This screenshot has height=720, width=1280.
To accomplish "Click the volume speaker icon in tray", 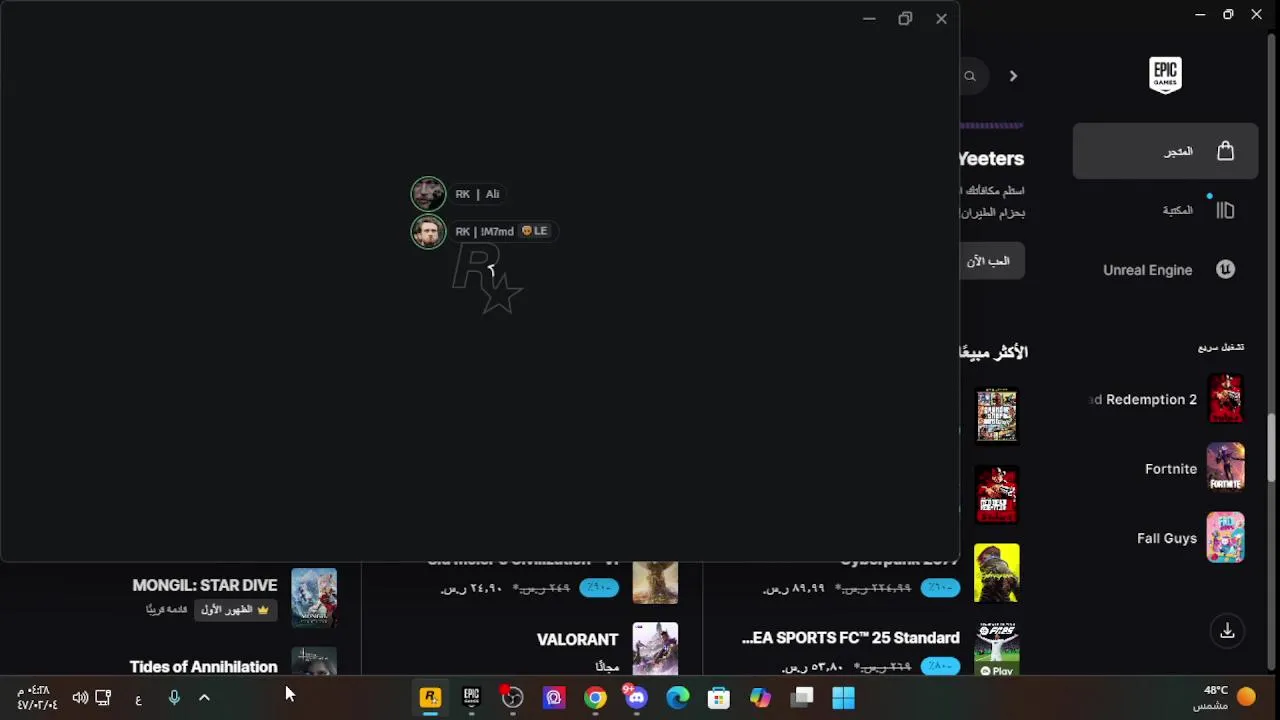I will tap(80, 698).
